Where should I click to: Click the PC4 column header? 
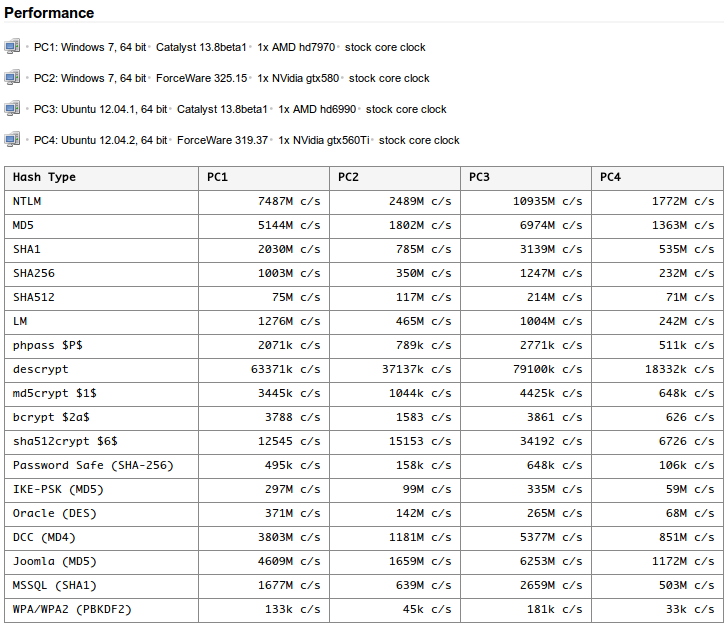[610, 177]
